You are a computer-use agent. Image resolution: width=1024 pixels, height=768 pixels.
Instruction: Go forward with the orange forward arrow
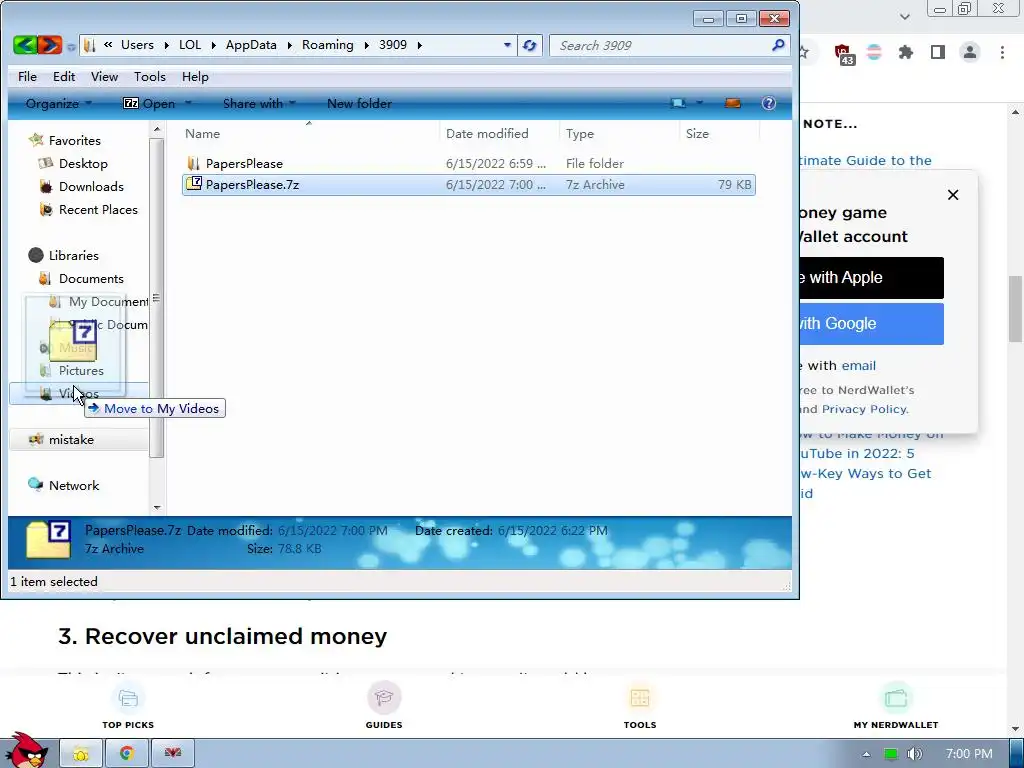pyautogui.click(x=50, y=45)
